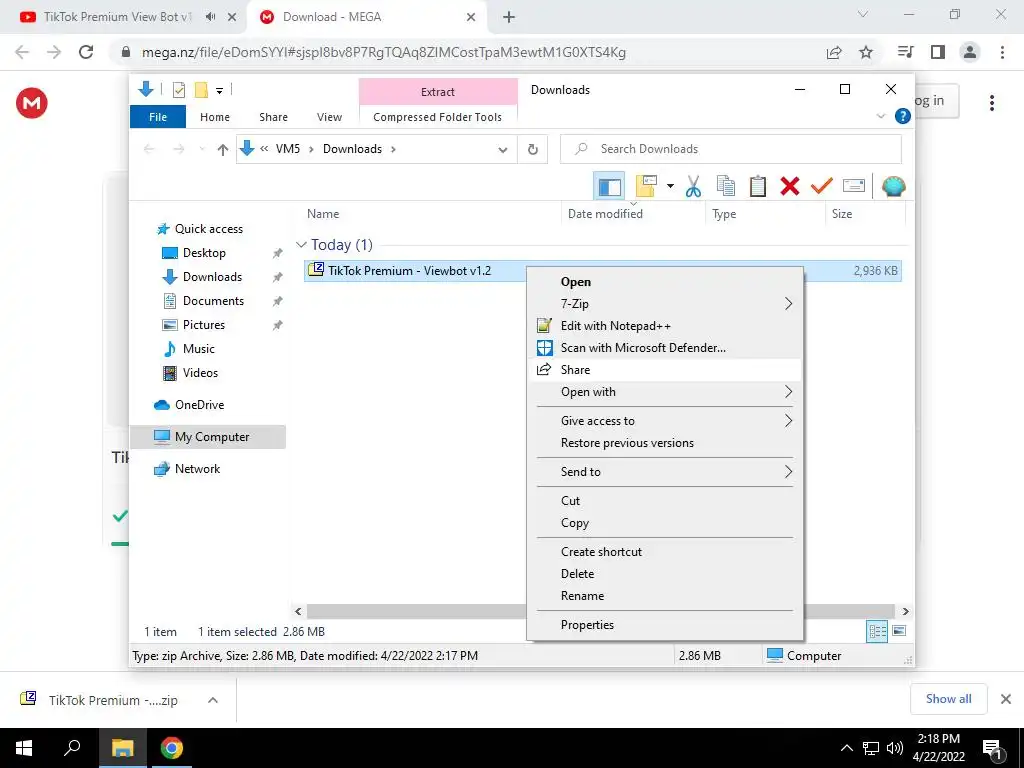Click File Explorer icon on taskbar
Viewport: 1024px width, 768px height.
[x=122, y=748]
